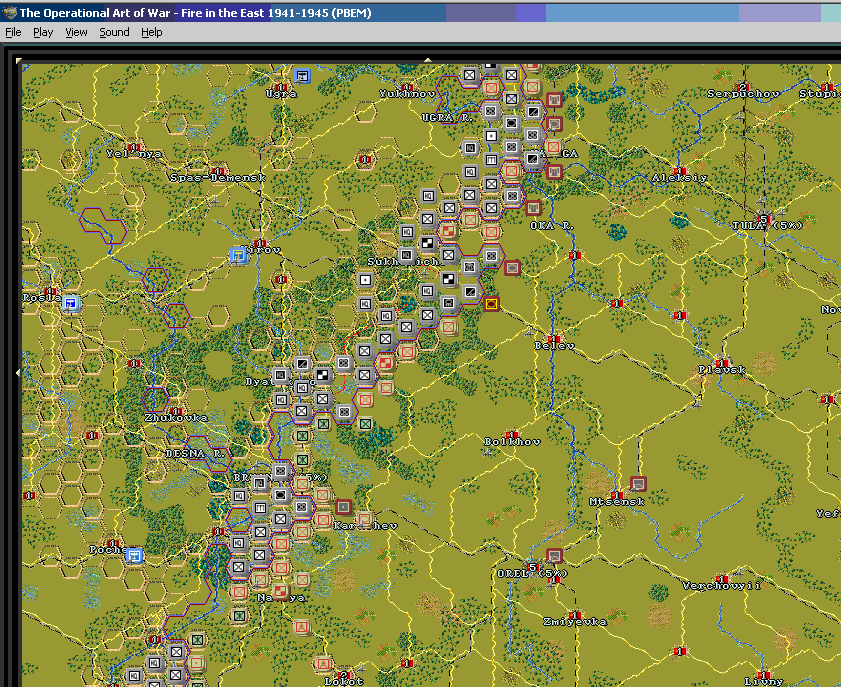Select the blue airfield unit beside Ugra

303,76
